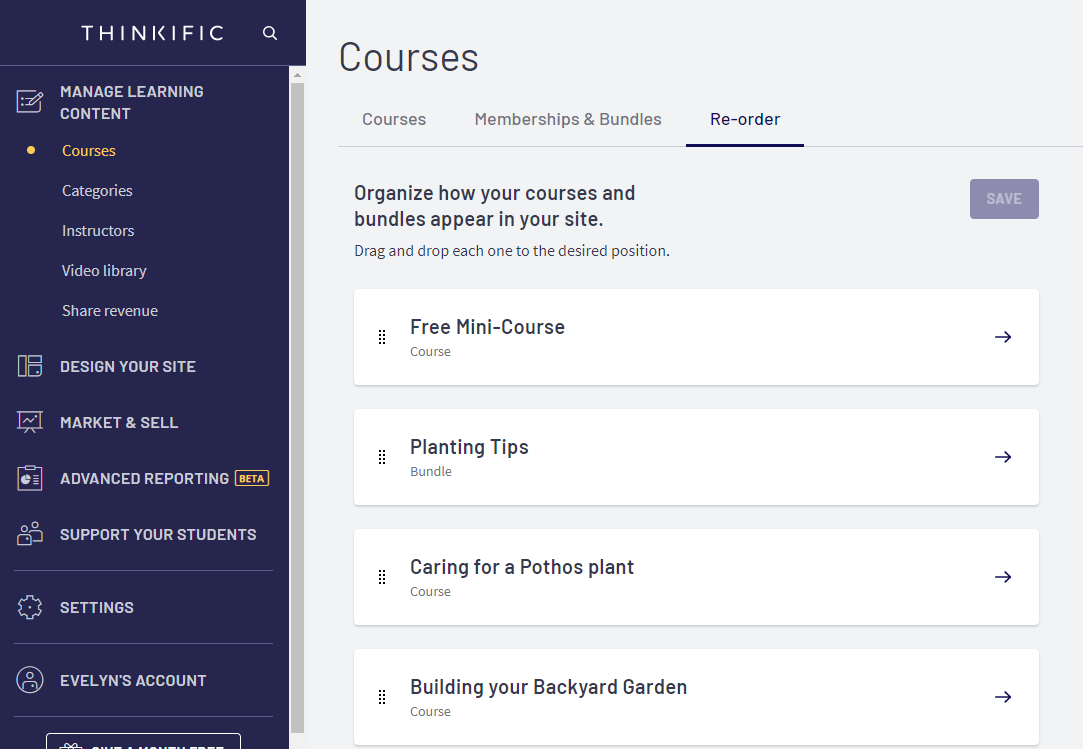
Task: Switch to Memberships & Bundles tab
Action: click(568, 120)
